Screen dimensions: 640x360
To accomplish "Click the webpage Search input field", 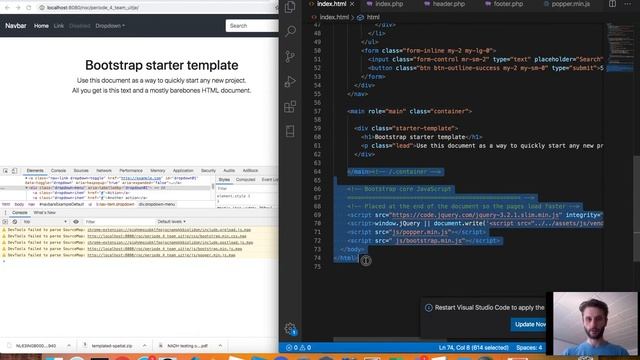I will 252,26.
